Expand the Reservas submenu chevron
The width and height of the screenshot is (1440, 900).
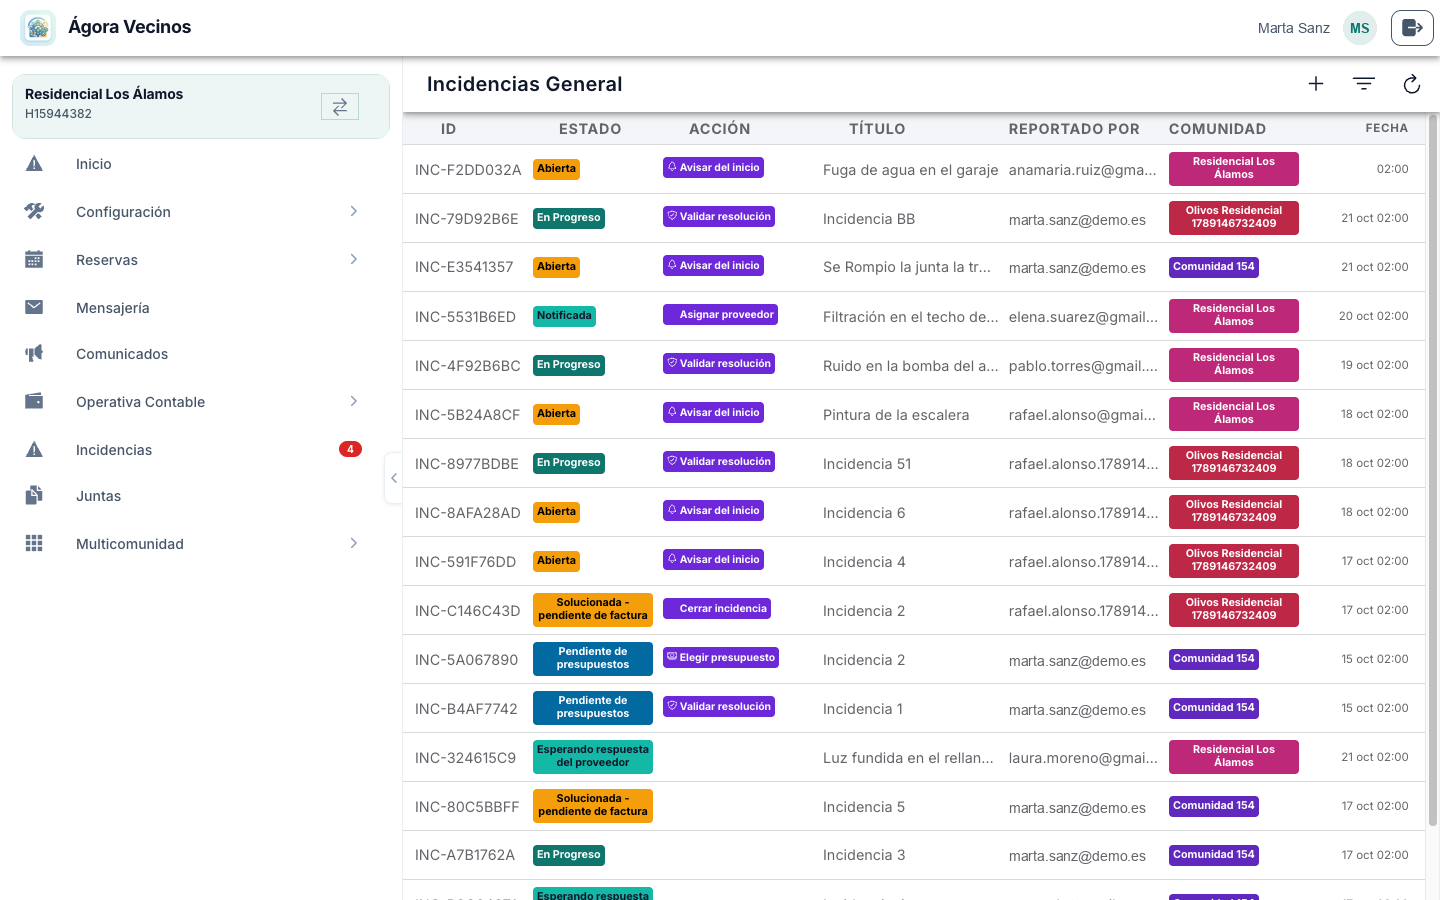tap(354, 259)
